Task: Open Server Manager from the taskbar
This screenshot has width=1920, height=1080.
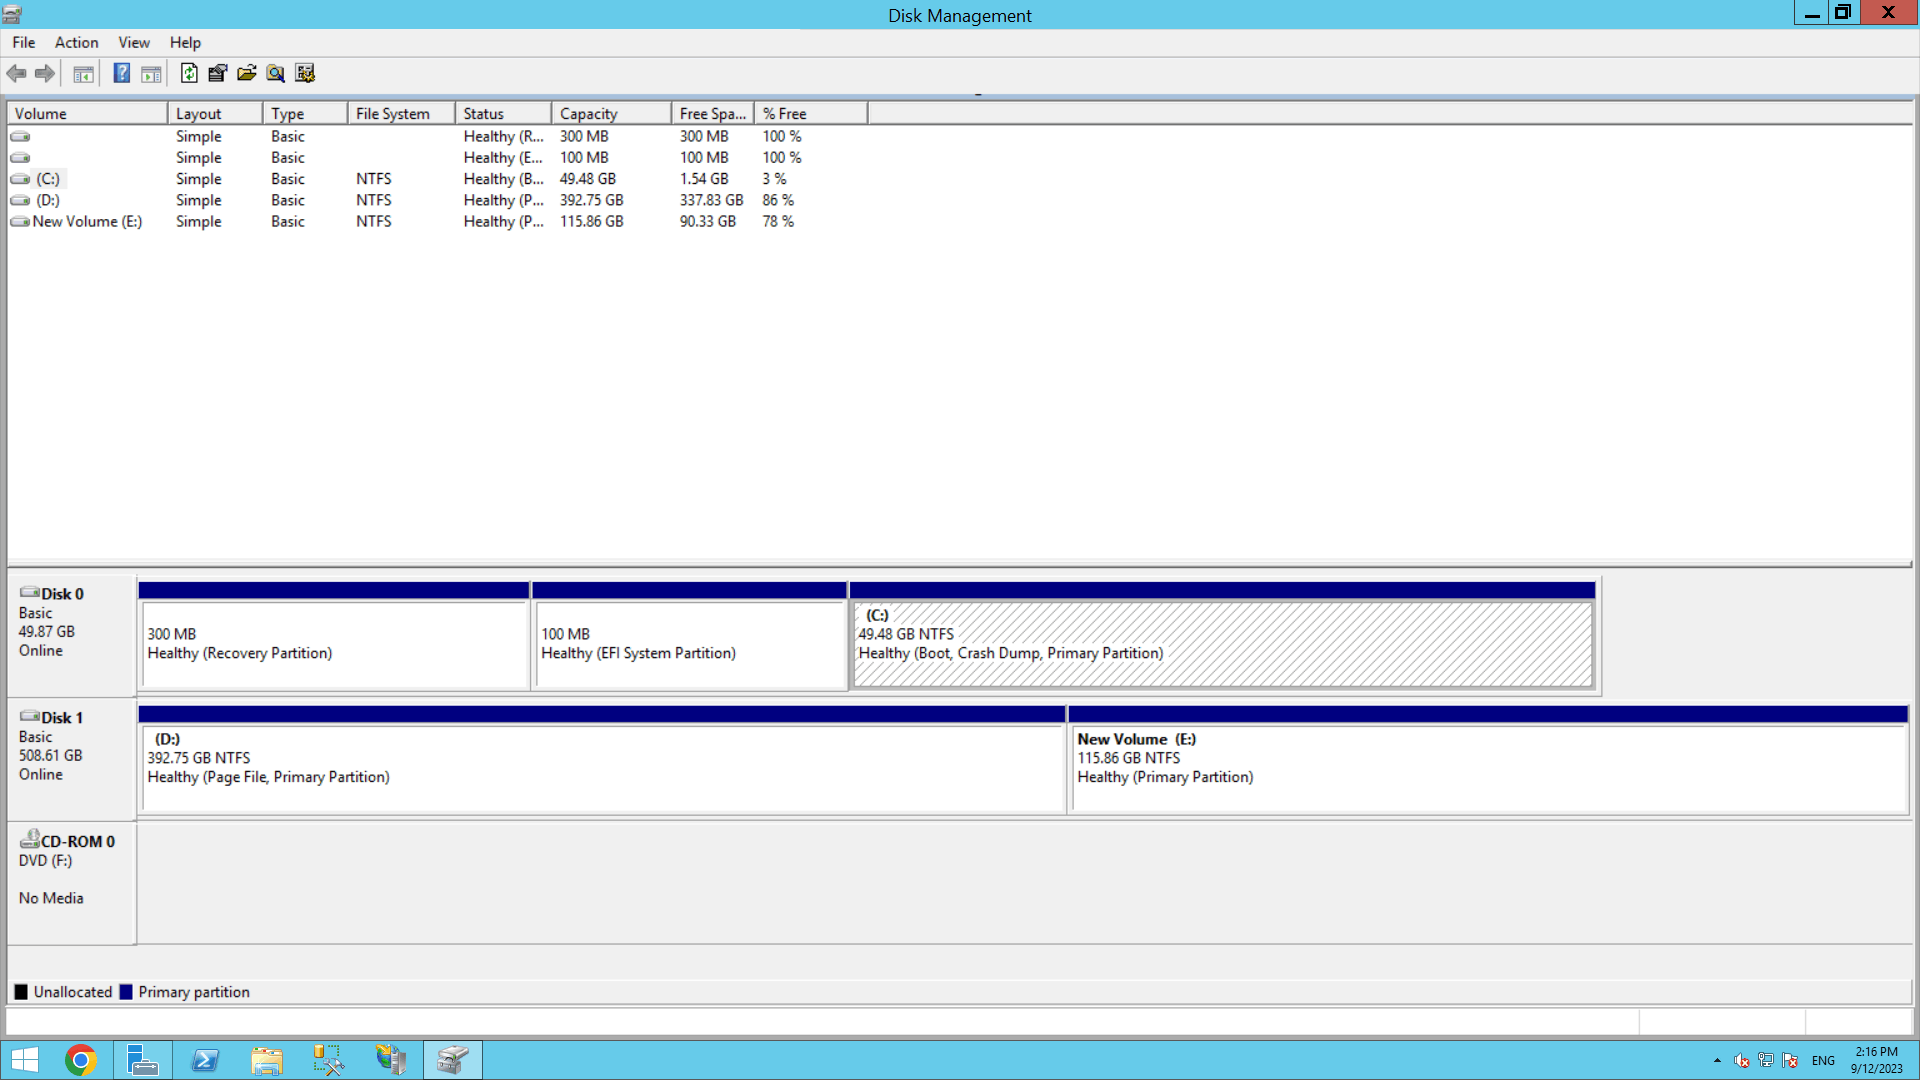Action: tap(142, 1060)
